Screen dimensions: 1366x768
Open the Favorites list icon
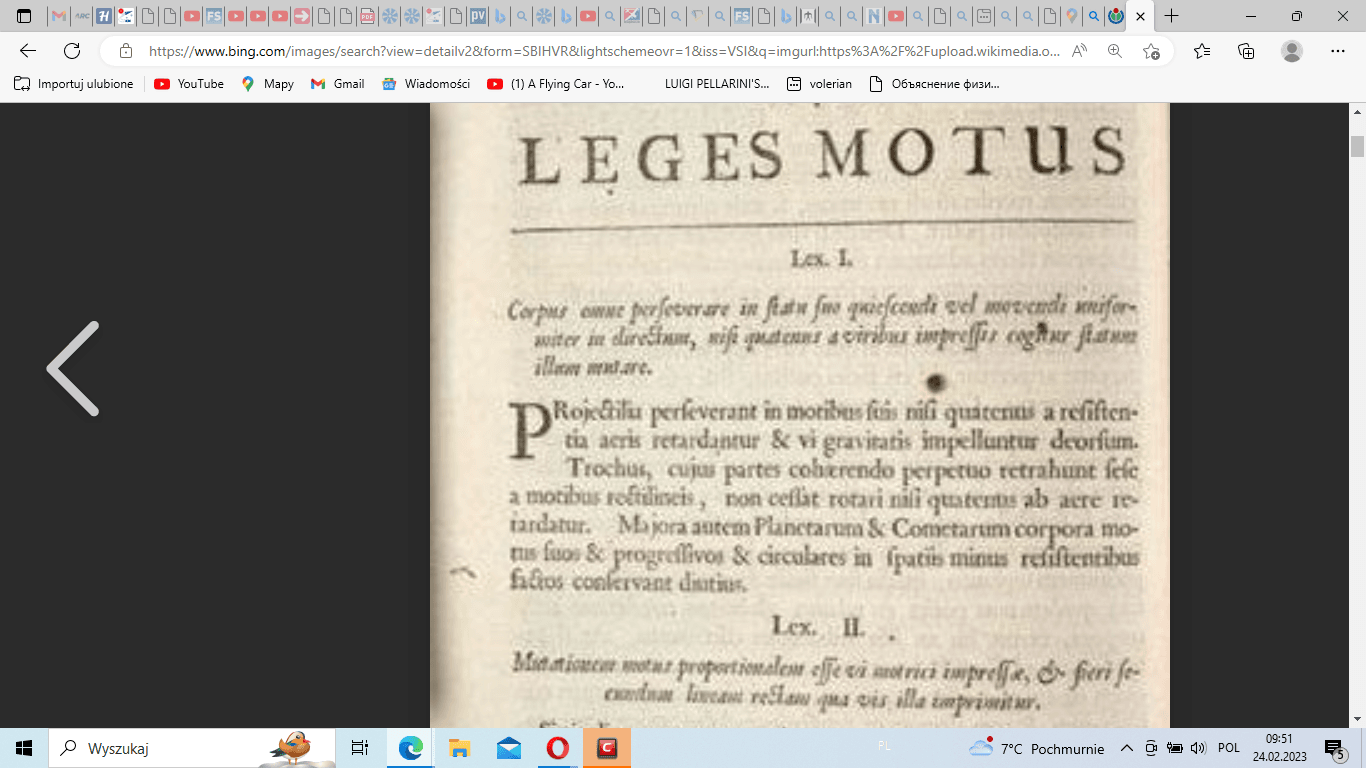1202,51
